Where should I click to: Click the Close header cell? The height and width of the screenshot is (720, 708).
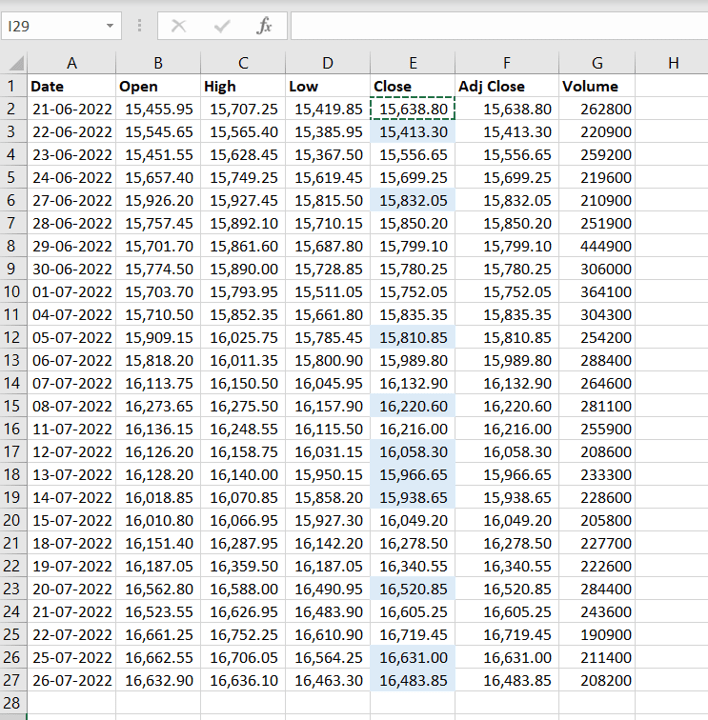click(x=413, y=86)
